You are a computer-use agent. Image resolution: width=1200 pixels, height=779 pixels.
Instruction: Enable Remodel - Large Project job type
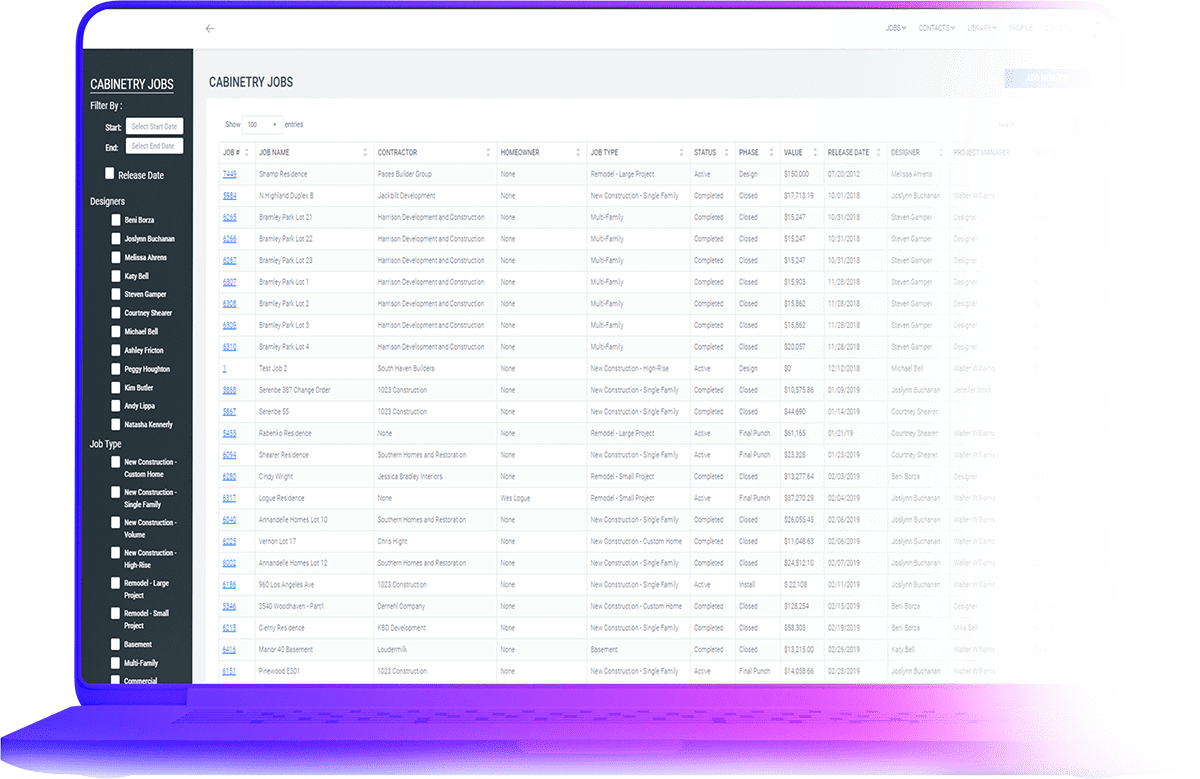tap(116, 583)
